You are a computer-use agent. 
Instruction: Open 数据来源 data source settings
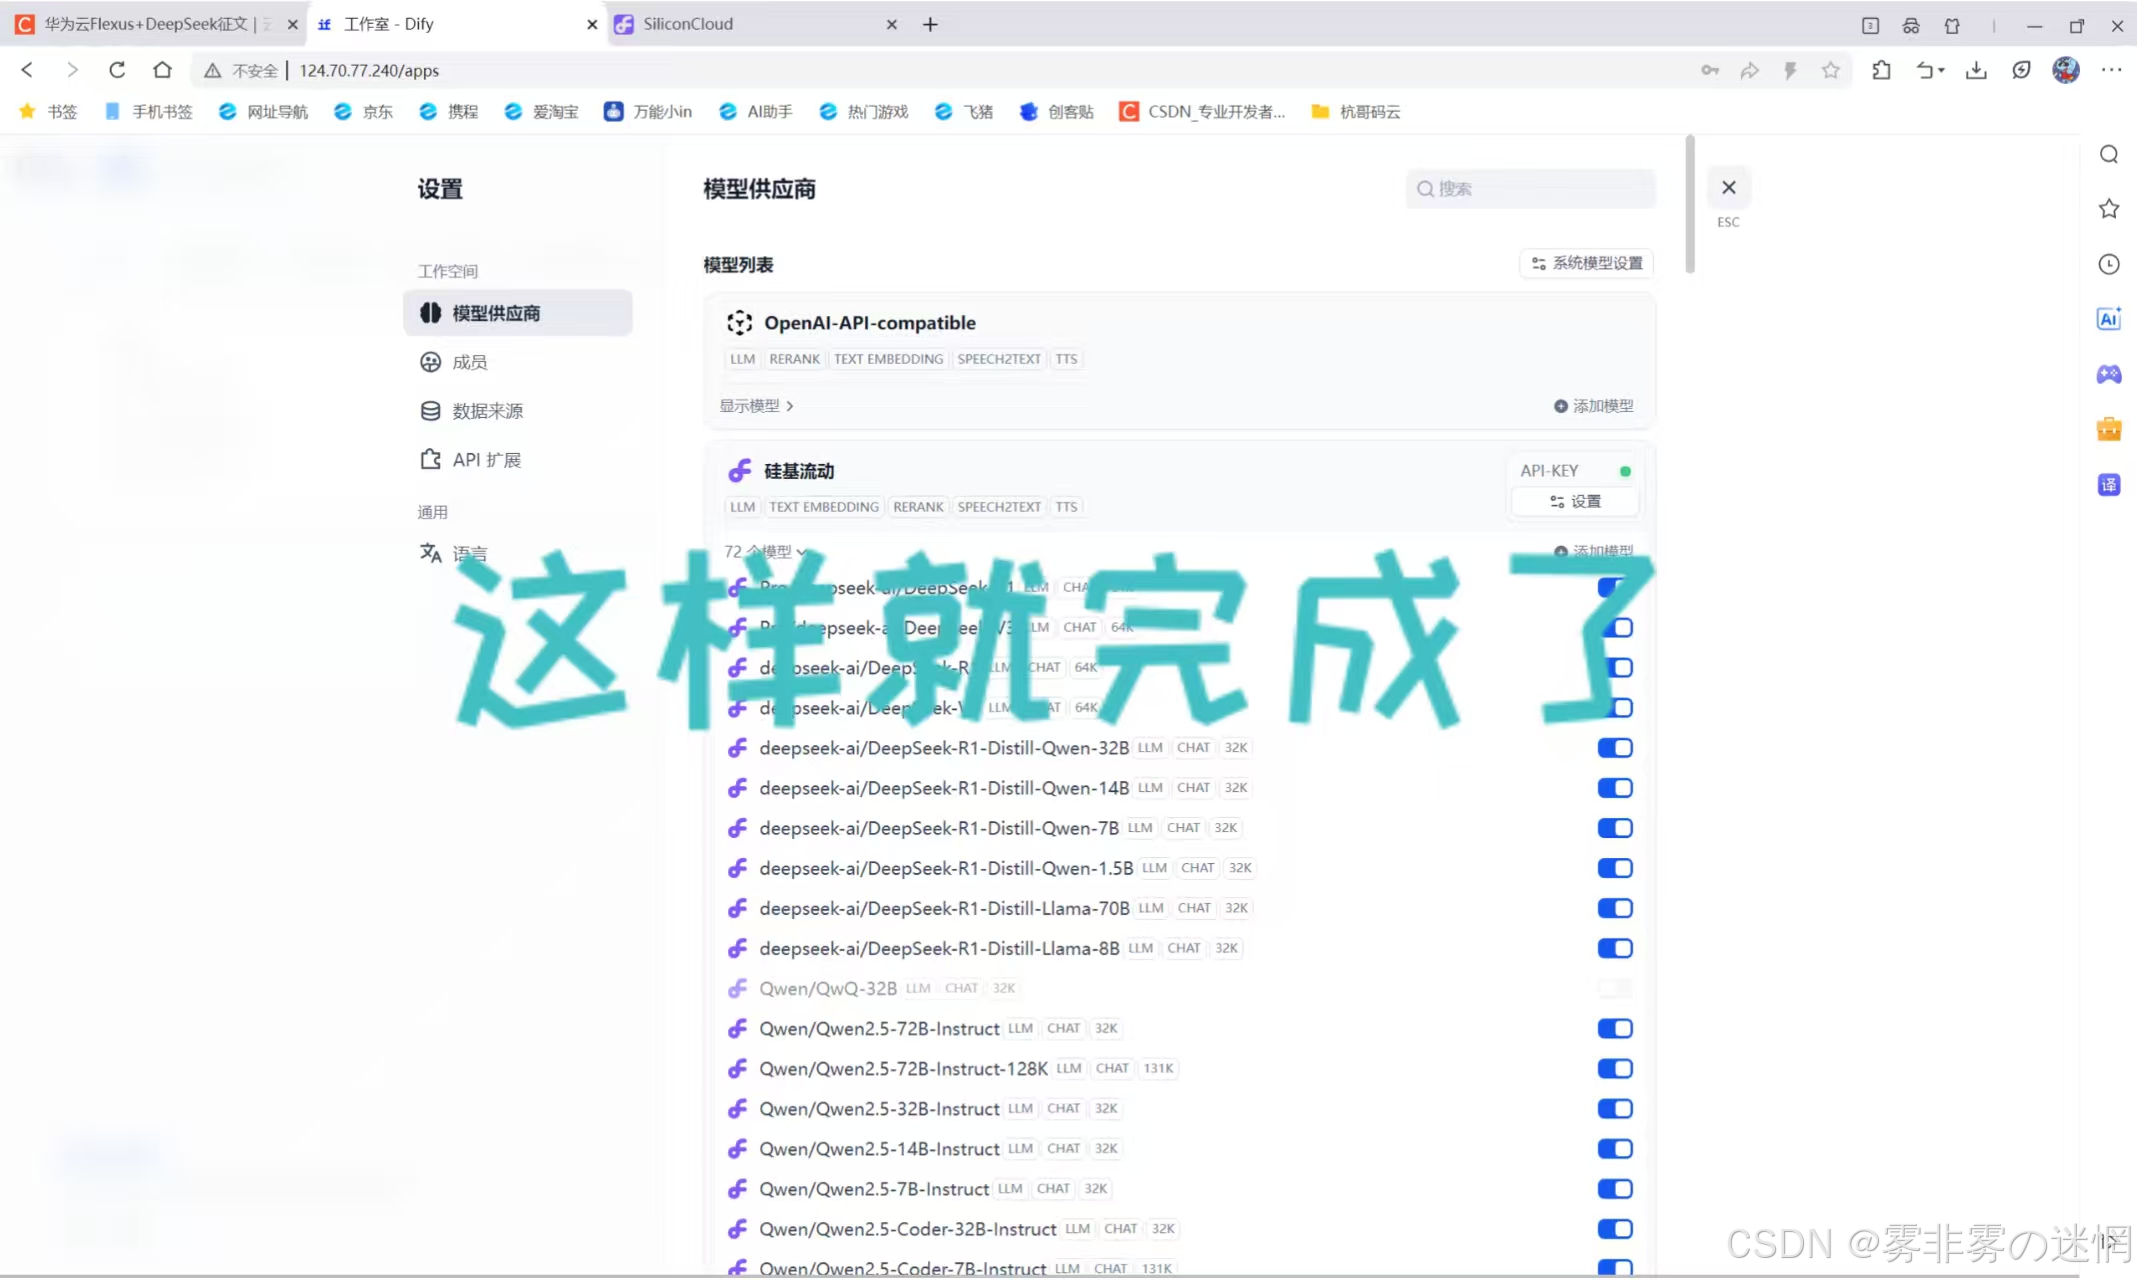pyautogui.click(x=517, y=411)
